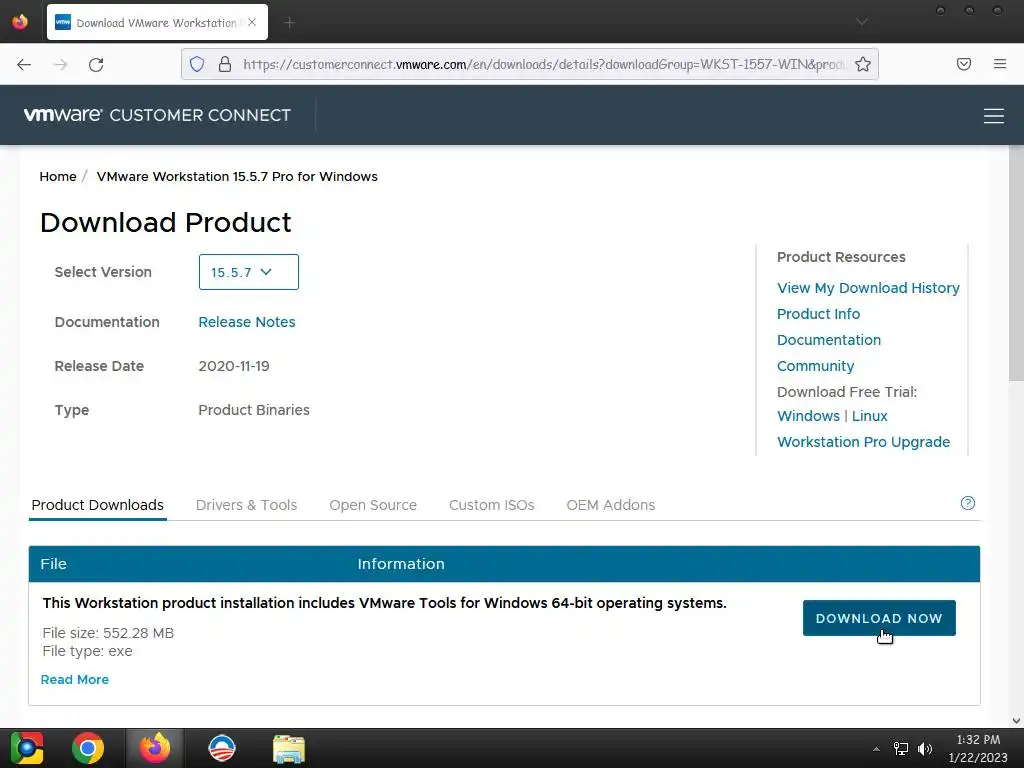Click the Product Binaries type value
This screenshot has height=768, width=1024.
254,410
